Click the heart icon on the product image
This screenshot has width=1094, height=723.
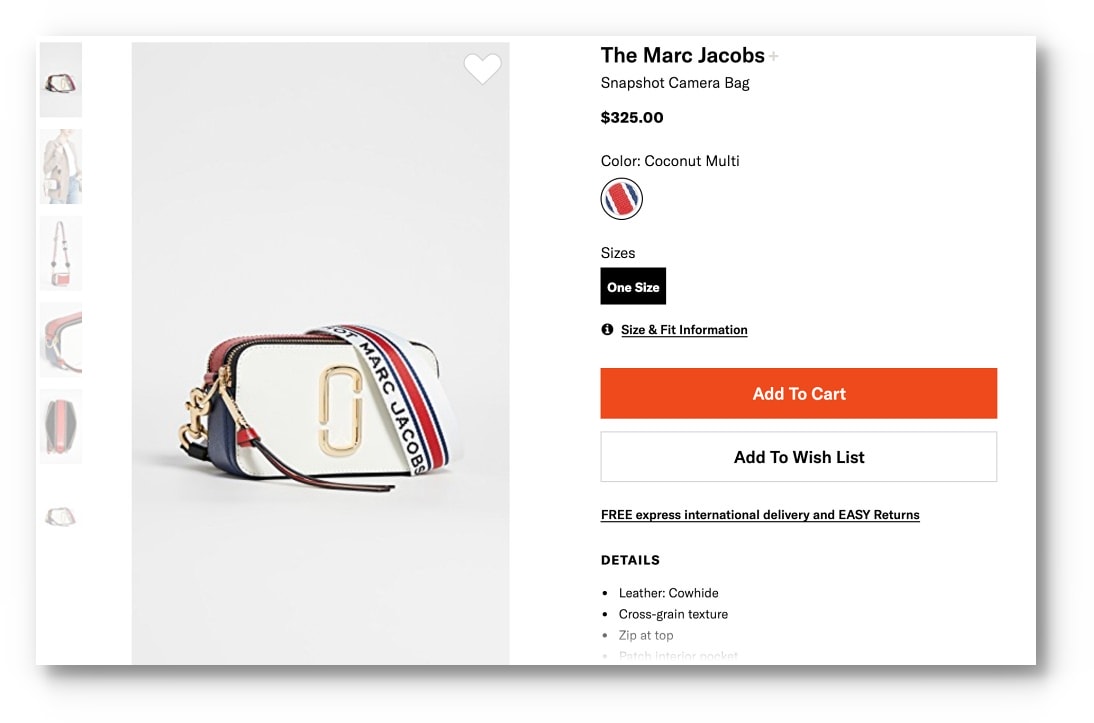tap(482, 68)
